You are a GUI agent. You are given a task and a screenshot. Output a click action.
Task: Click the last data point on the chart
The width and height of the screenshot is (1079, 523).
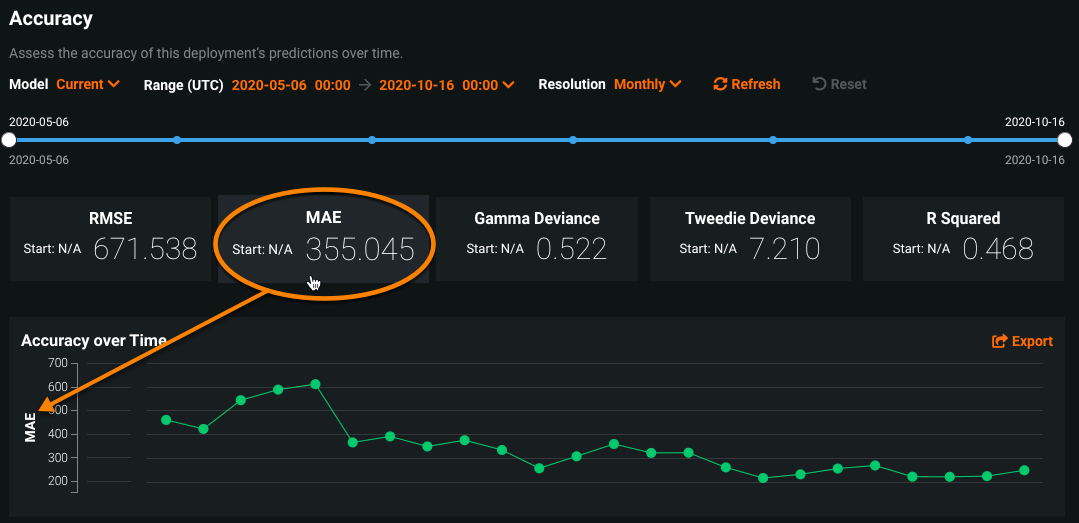1024,470
